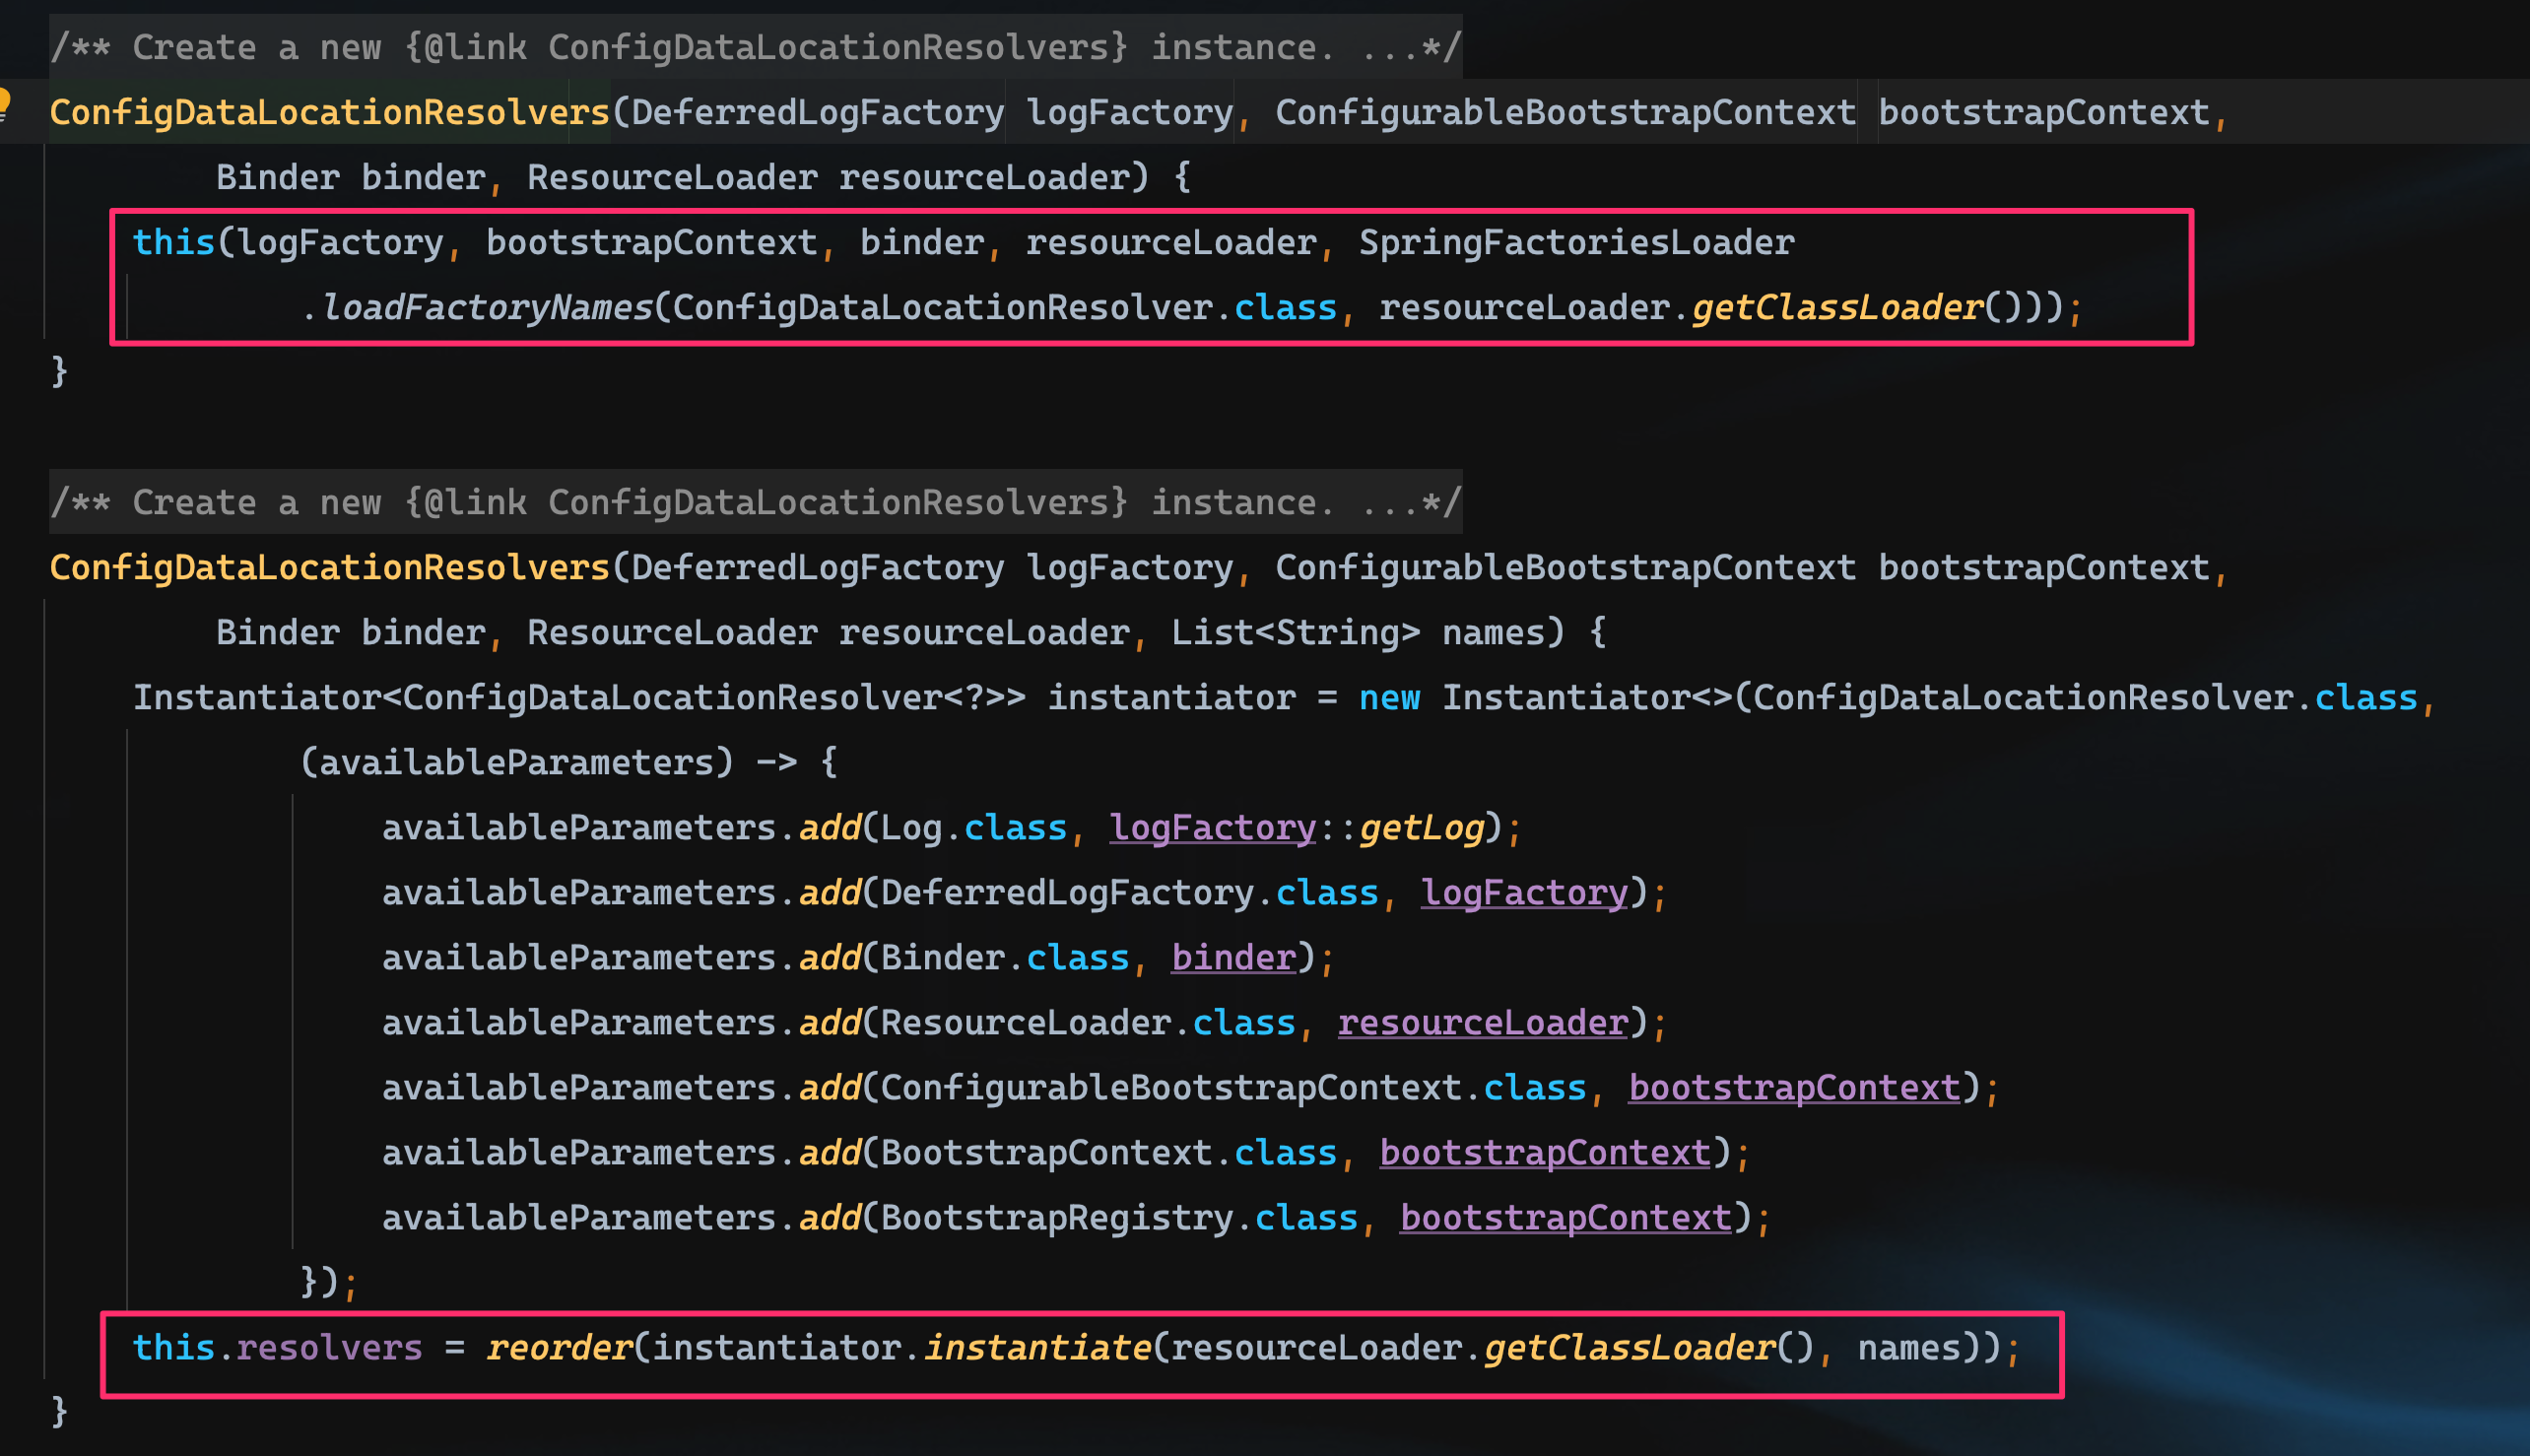Click the new keyword in Instantiator creation
Image resolution: width=2530 pixels, height=1456 pixels.
1390,697
